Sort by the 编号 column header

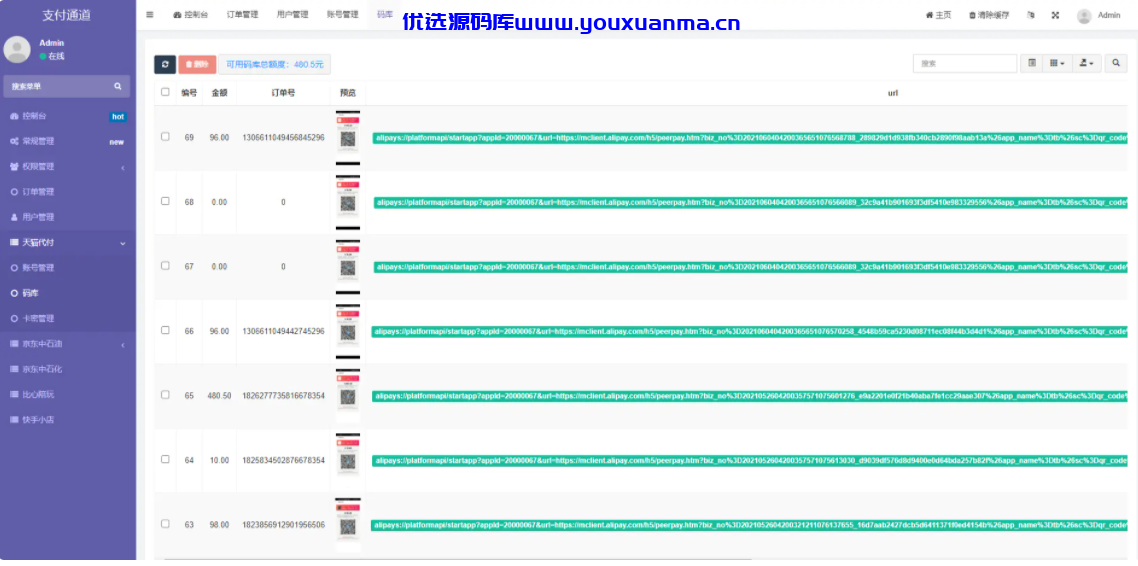189,93
